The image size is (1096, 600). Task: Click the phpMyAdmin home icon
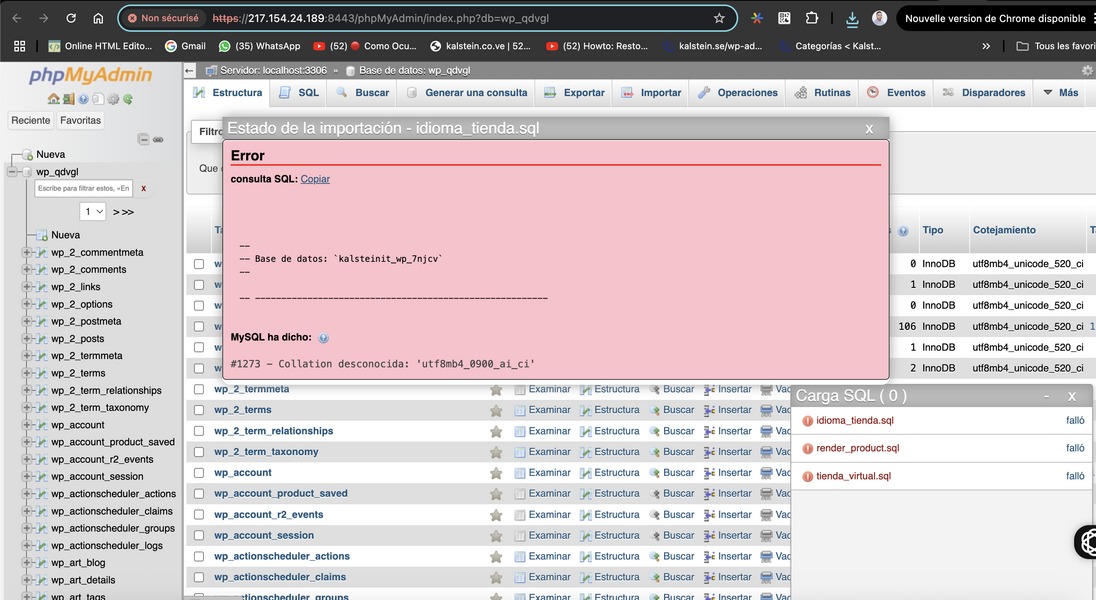(54, 99)
